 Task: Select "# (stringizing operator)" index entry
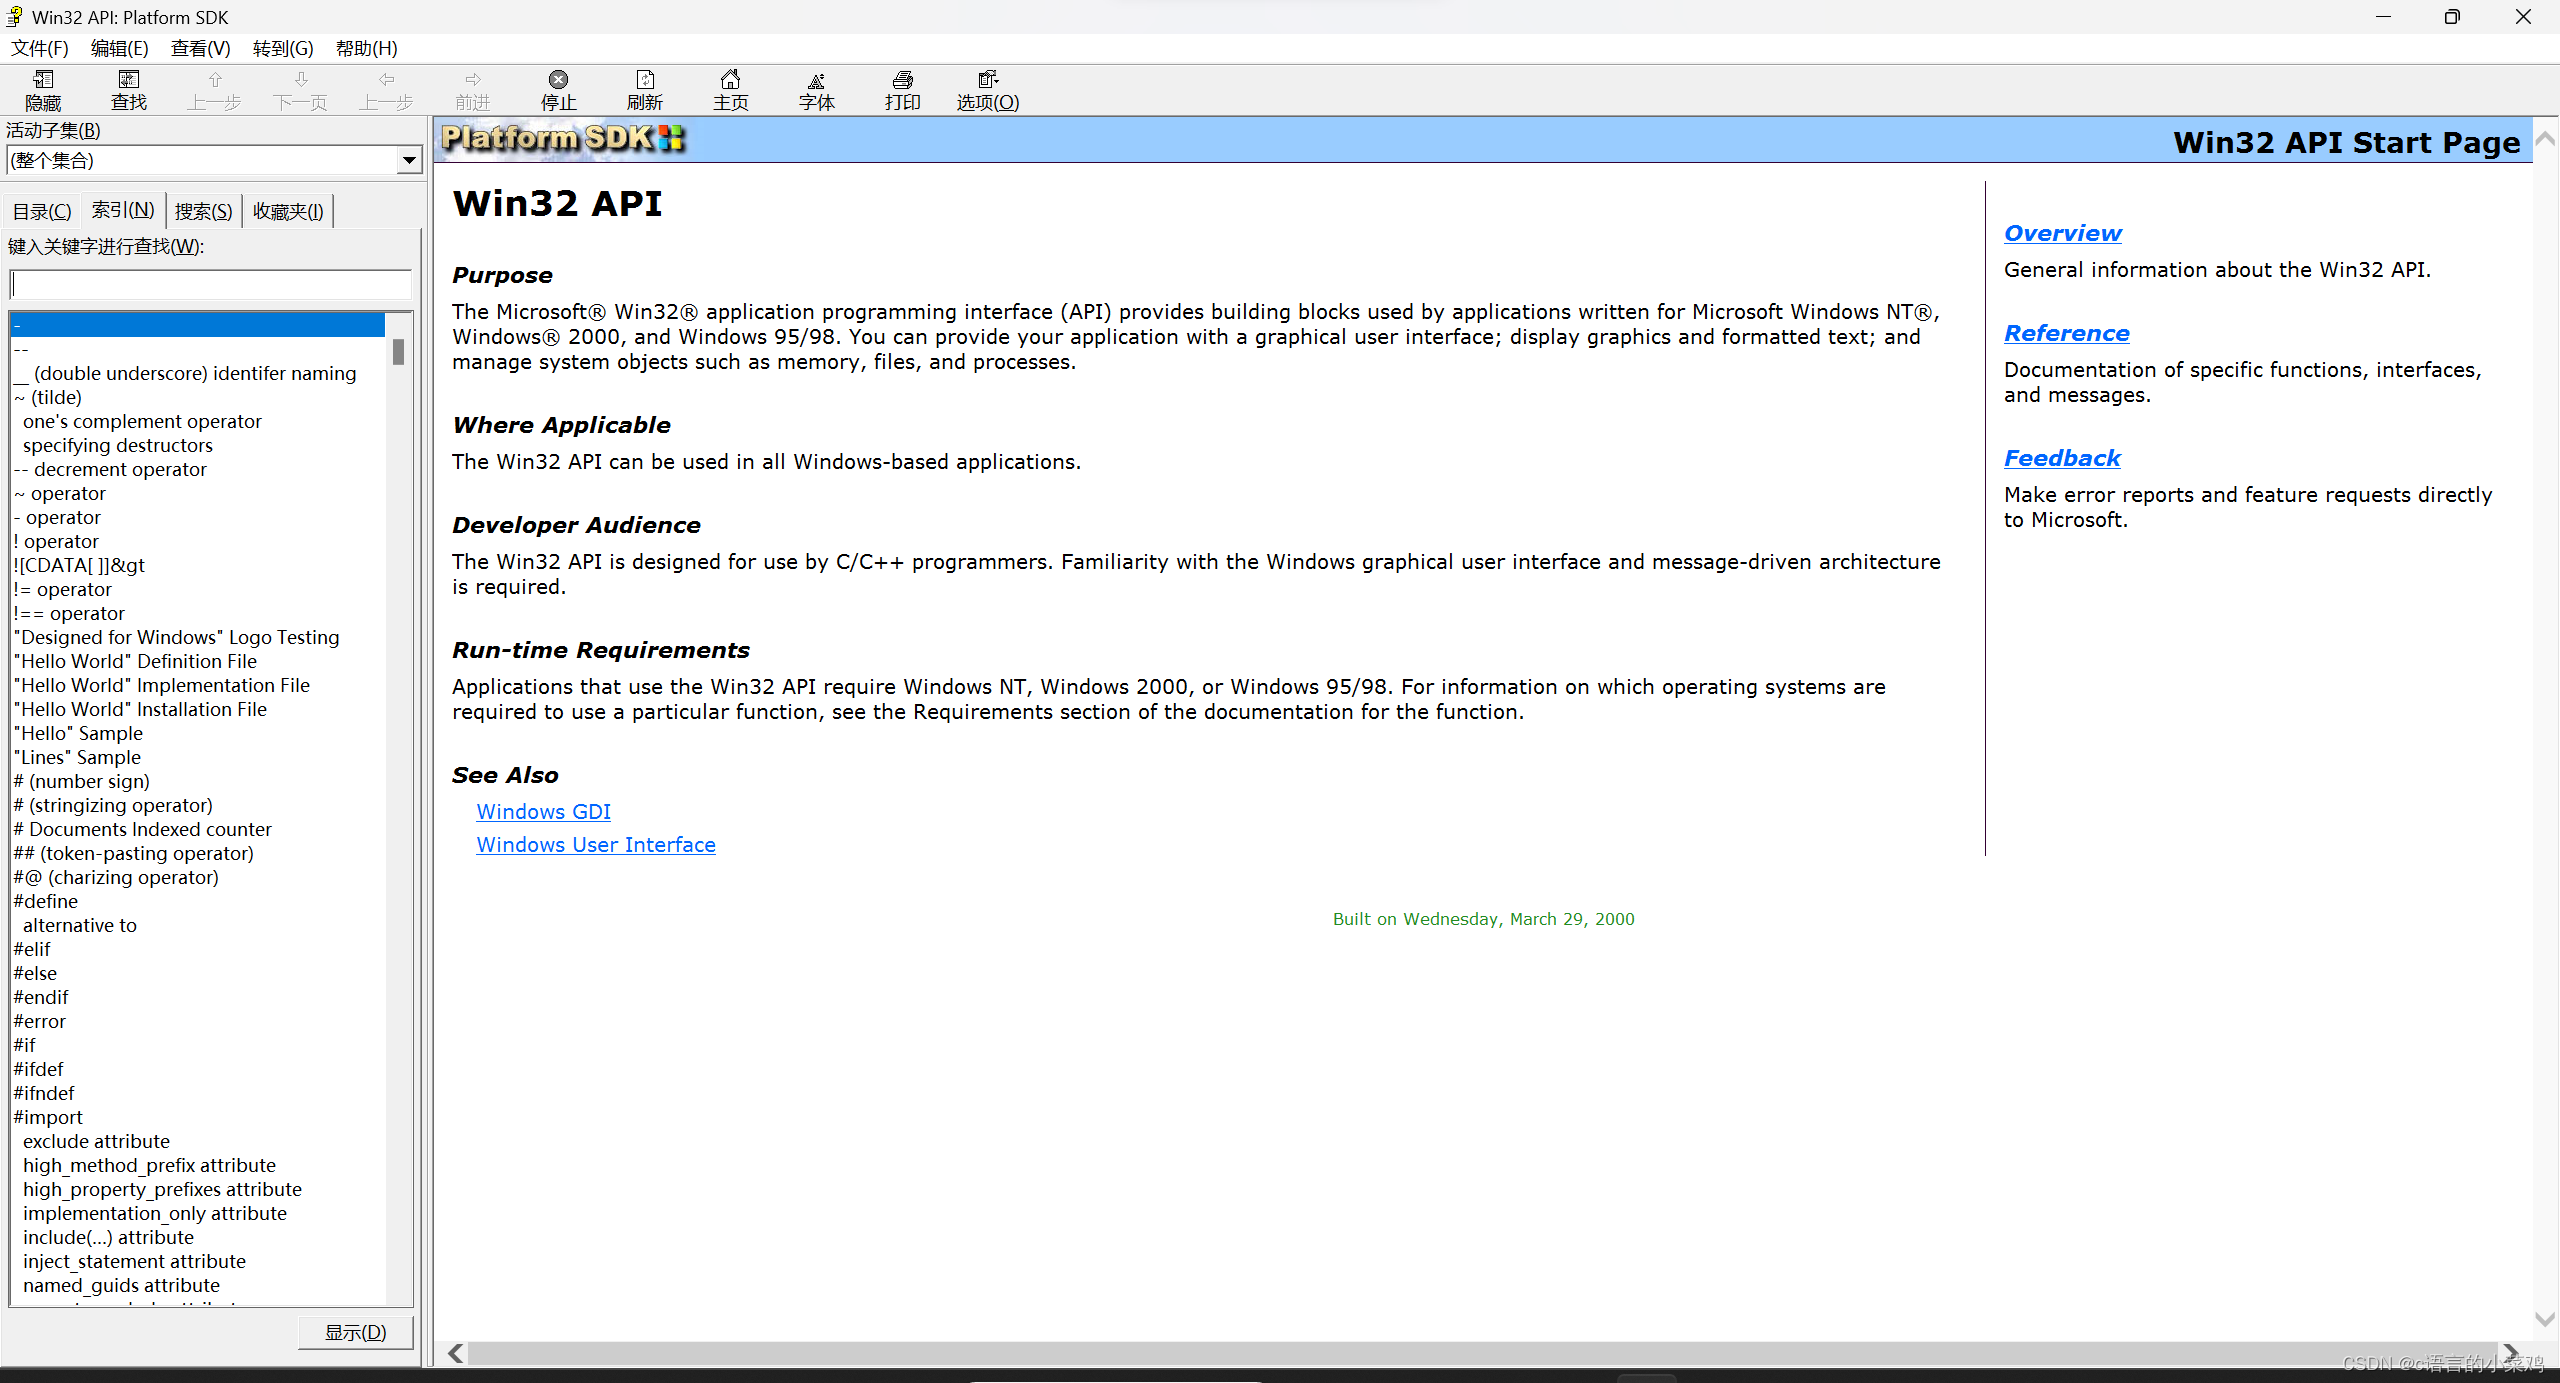click(x=113, y=805)
